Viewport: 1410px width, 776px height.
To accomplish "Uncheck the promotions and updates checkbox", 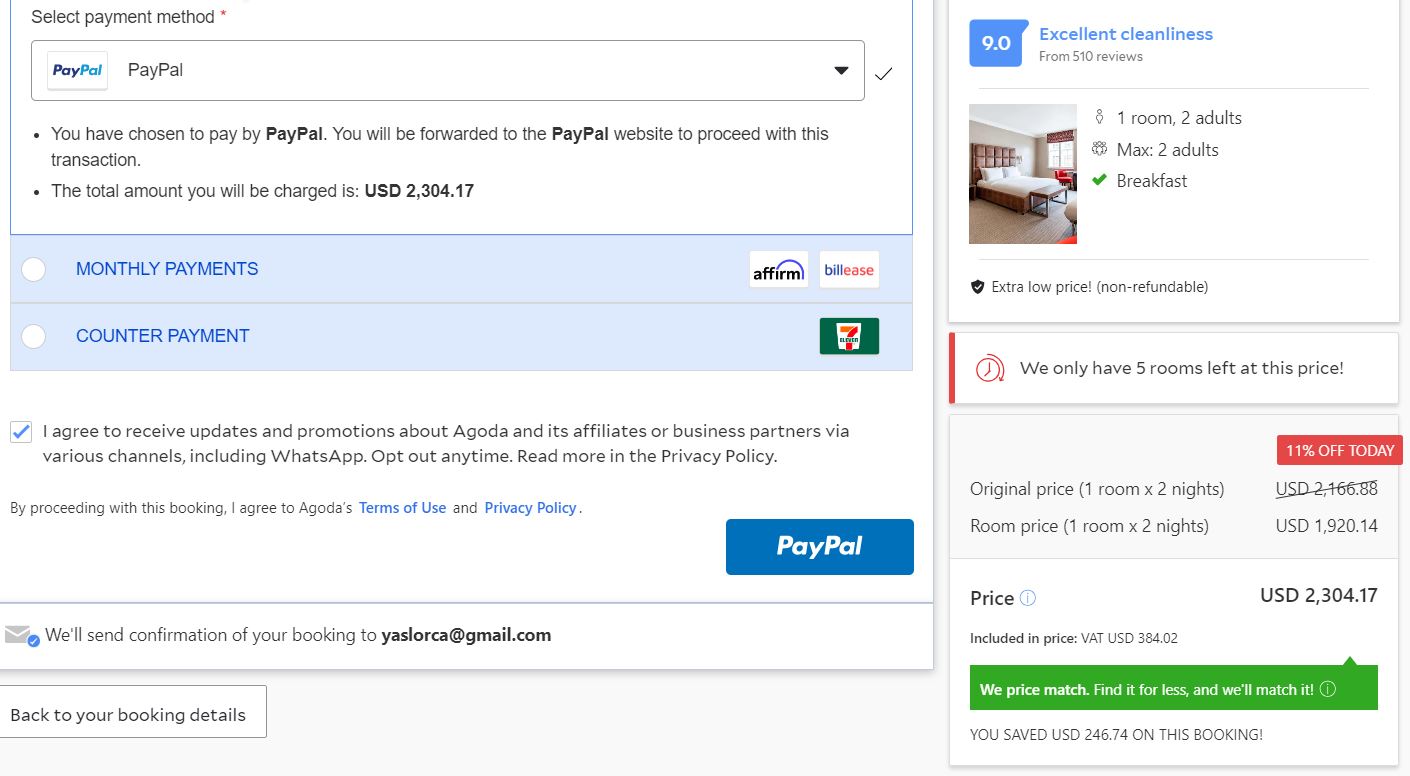I will 21,432.
